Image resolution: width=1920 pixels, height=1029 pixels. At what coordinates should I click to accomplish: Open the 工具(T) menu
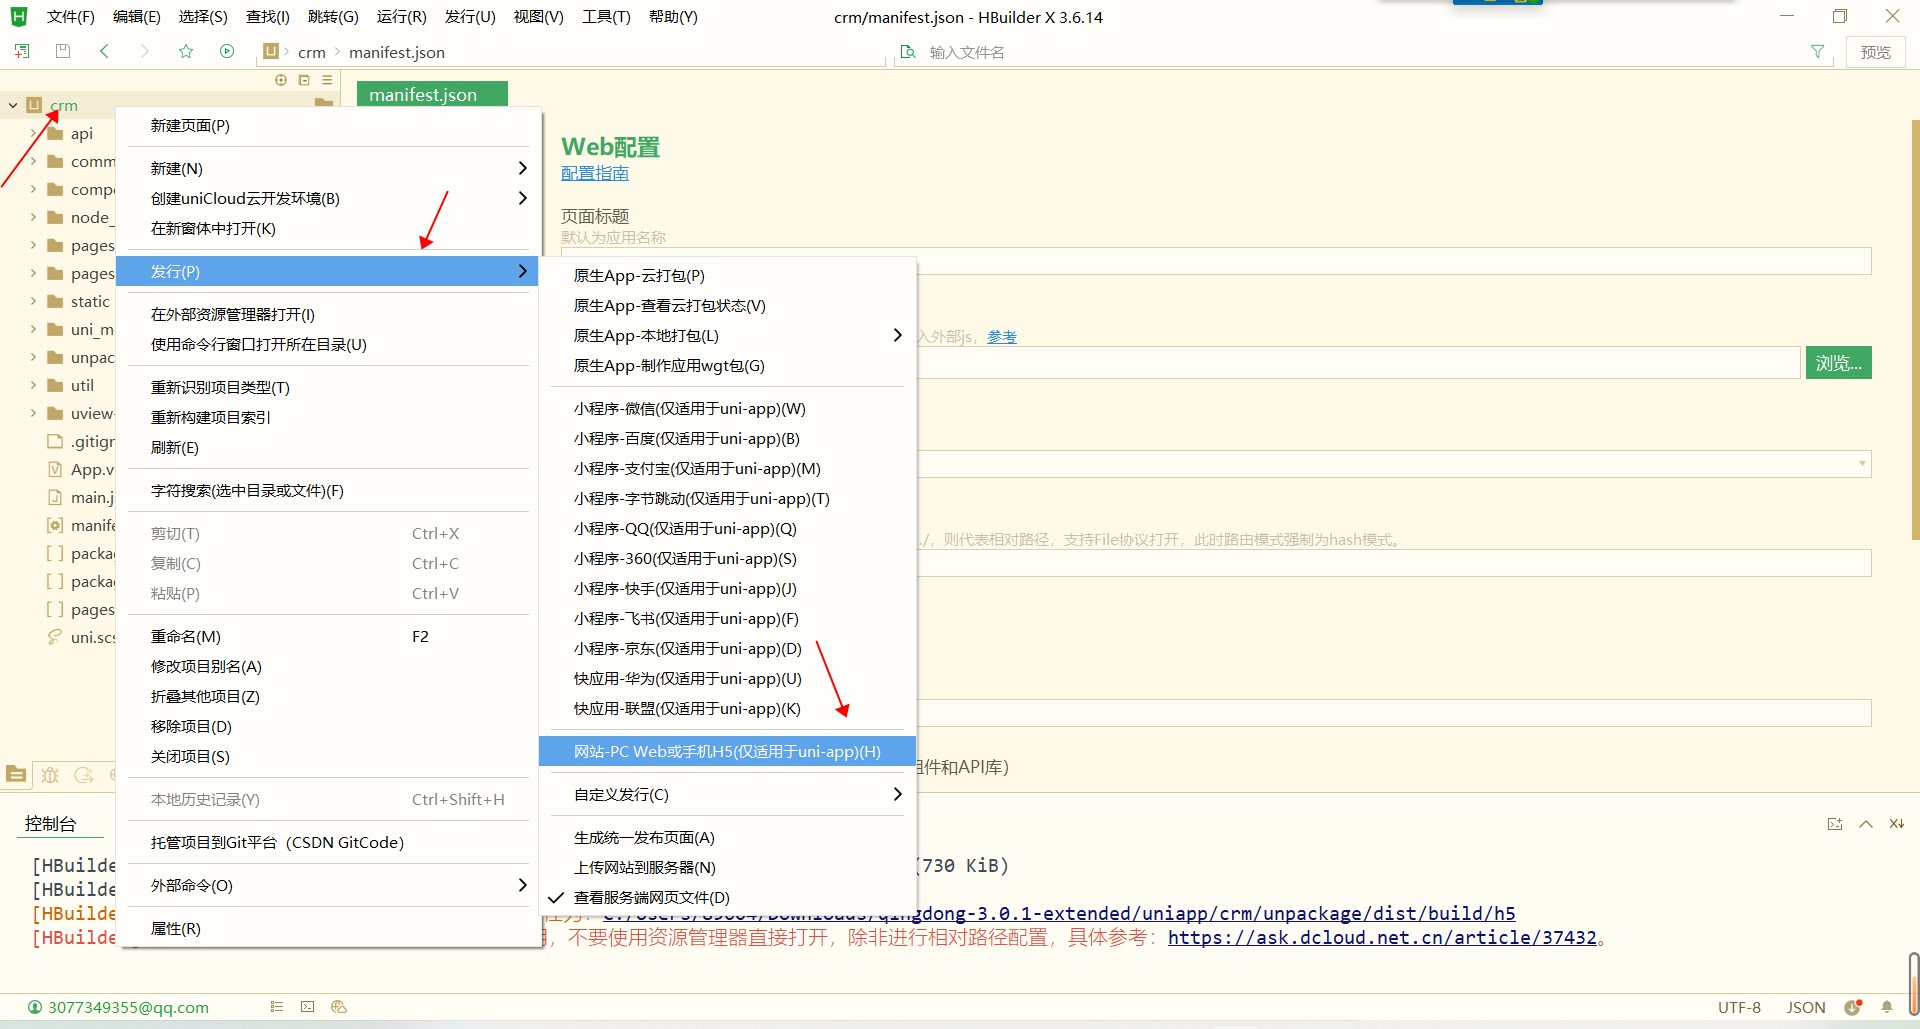606,17
